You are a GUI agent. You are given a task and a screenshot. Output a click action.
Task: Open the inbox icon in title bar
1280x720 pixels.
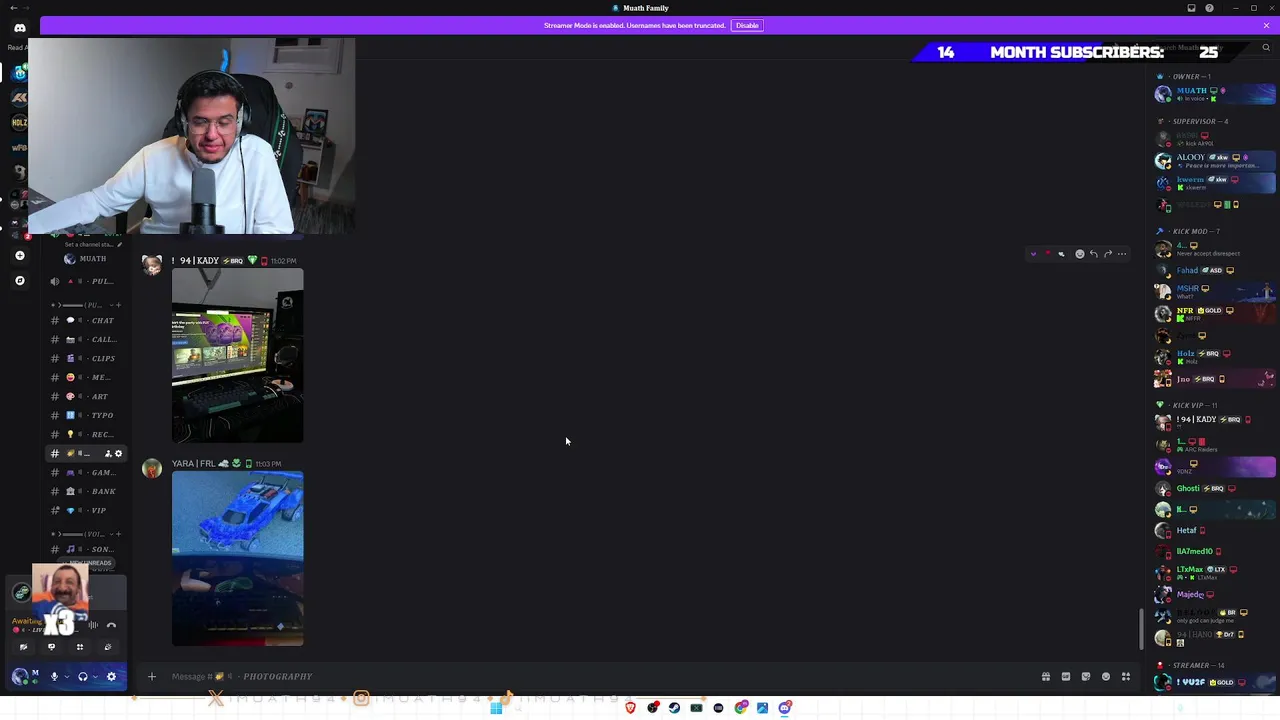coord(1191,8)
